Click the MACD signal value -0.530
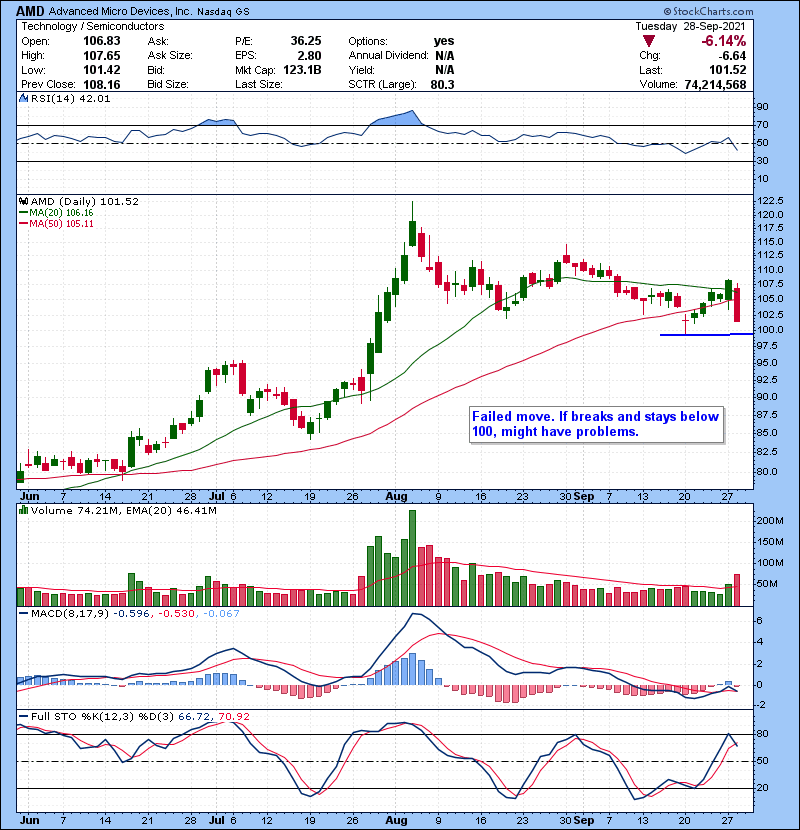This screenshot has width=800, height=830. [177, 614]
